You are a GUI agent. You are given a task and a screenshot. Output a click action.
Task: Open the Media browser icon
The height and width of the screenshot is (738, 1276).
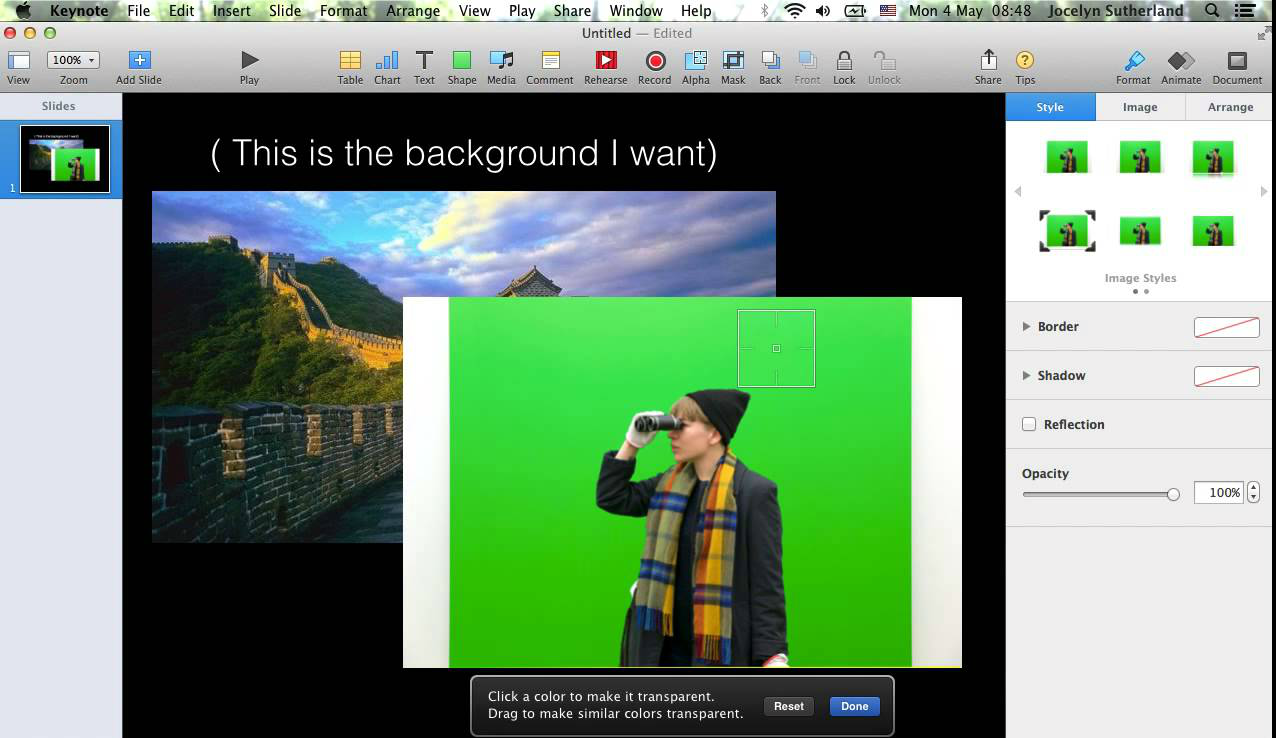coord(501,61)
